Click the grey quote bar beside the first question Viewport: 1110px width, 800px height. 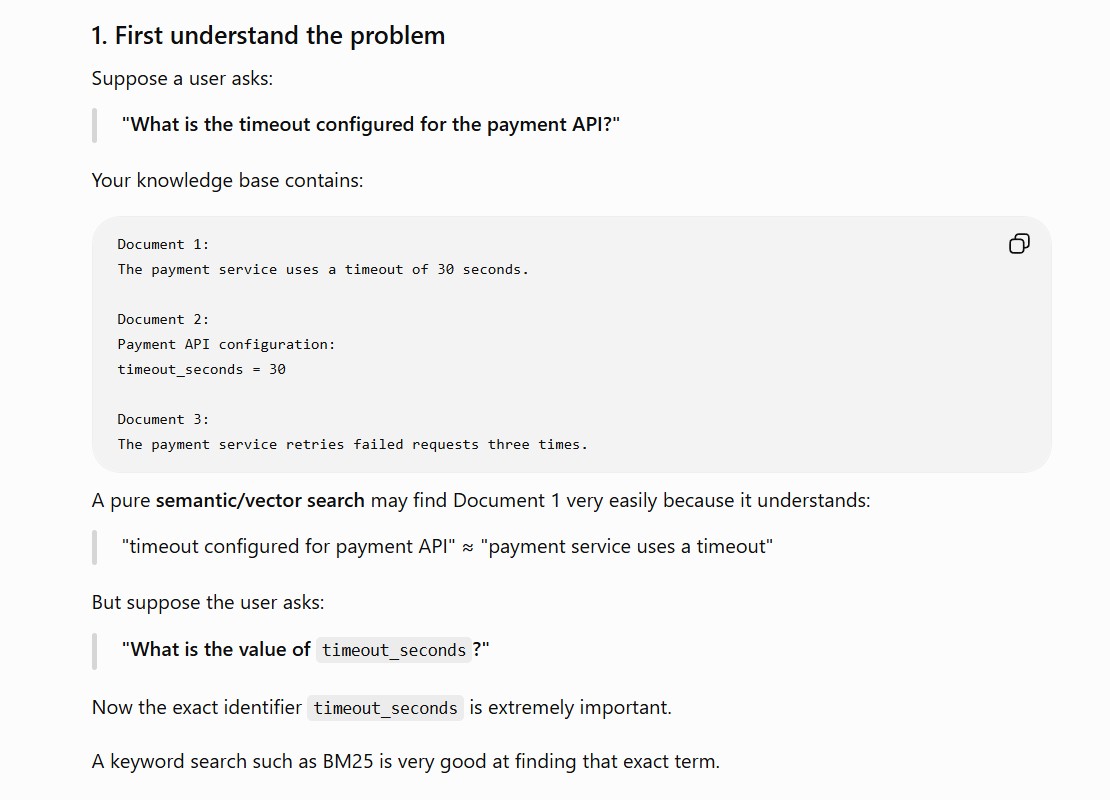click(x=94, y=125)
